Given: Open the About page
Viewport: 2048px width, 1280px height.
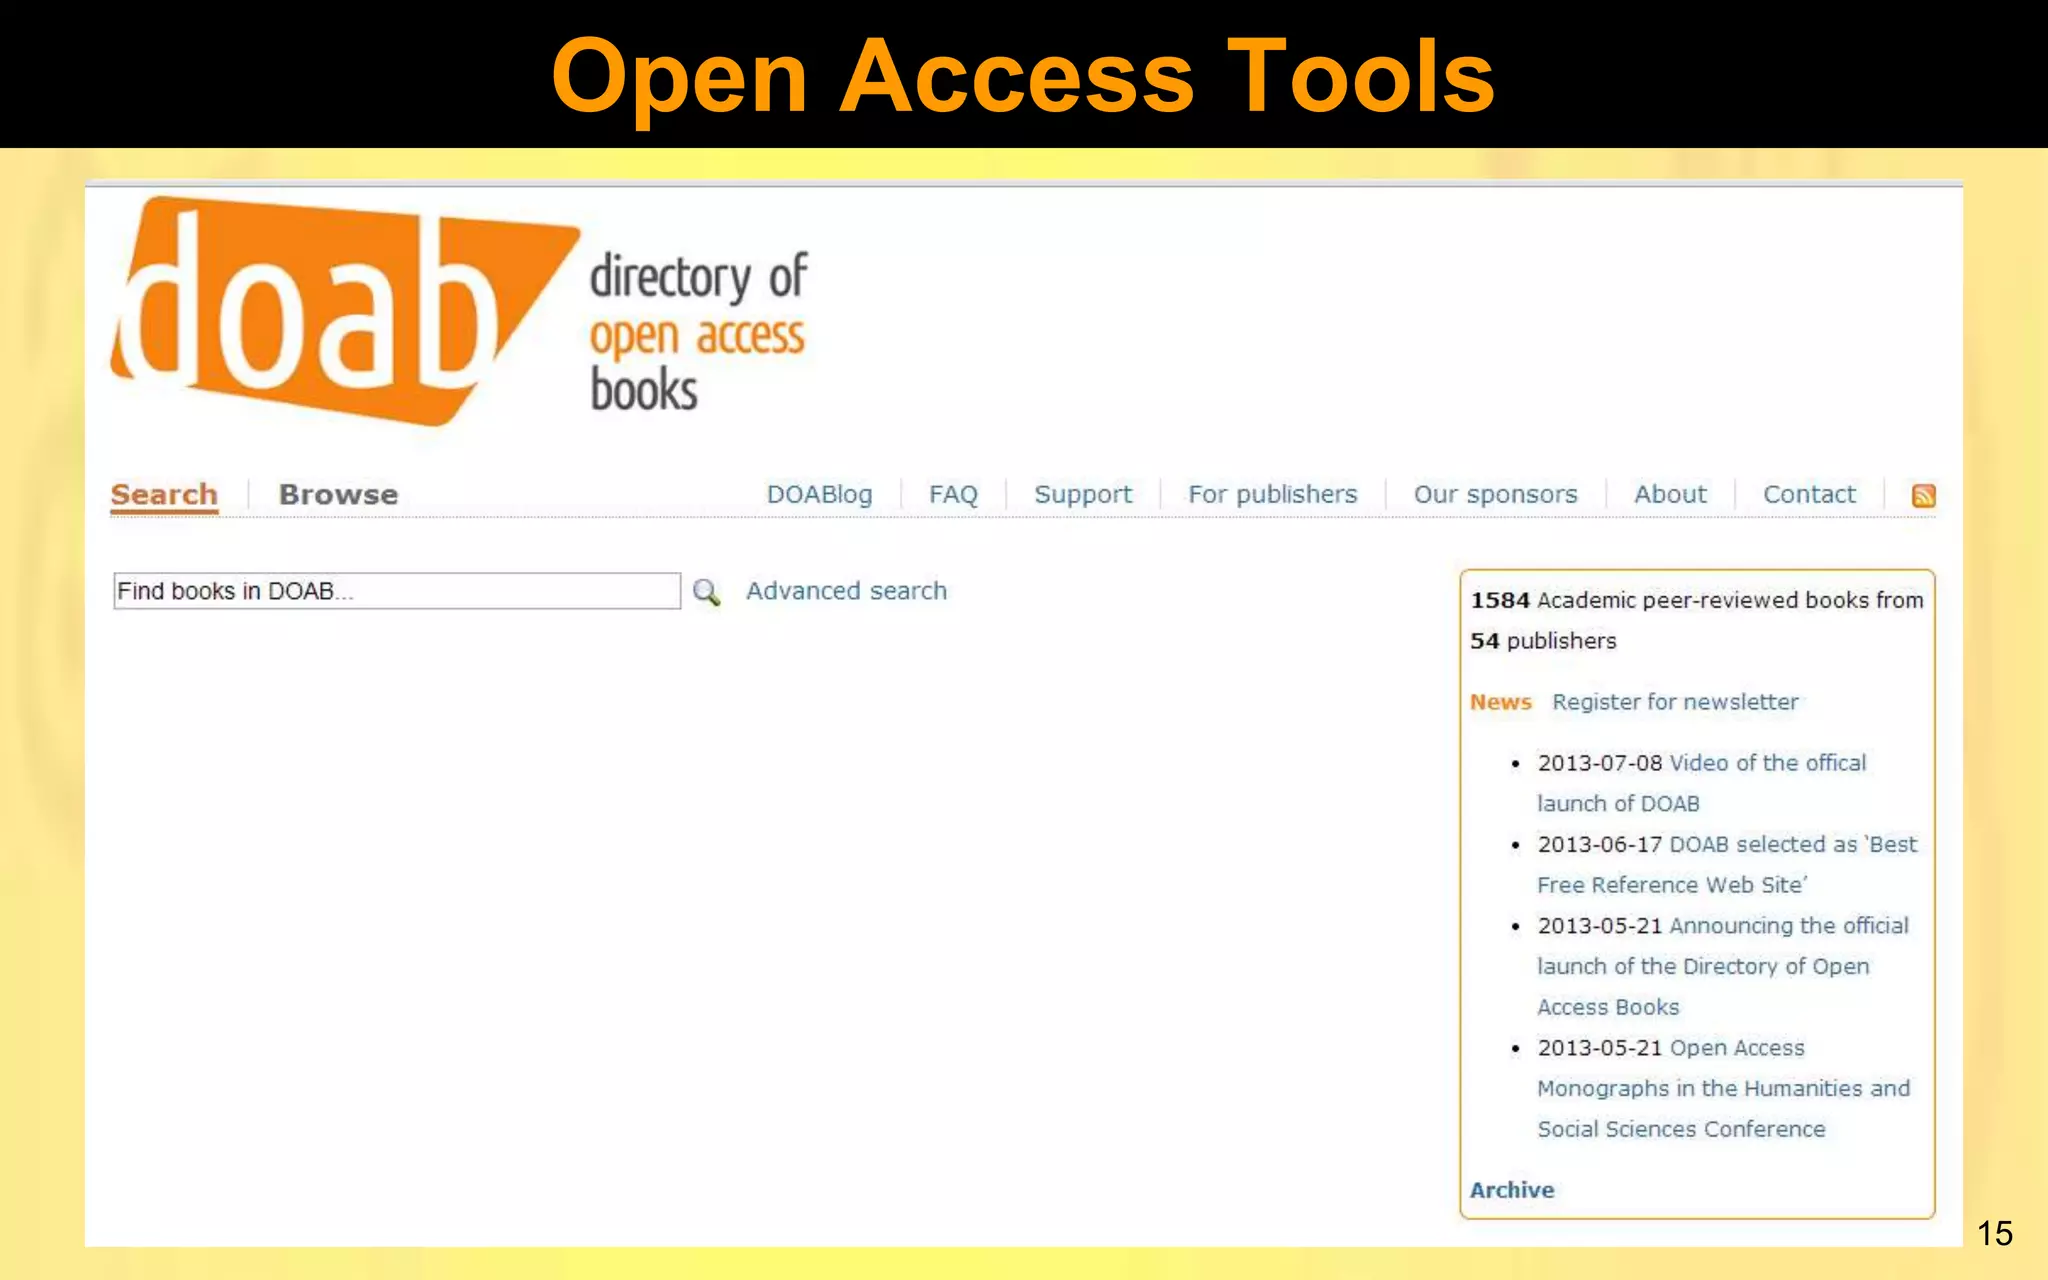Looking at the screenshot, I should click(x=1670, y=495).
